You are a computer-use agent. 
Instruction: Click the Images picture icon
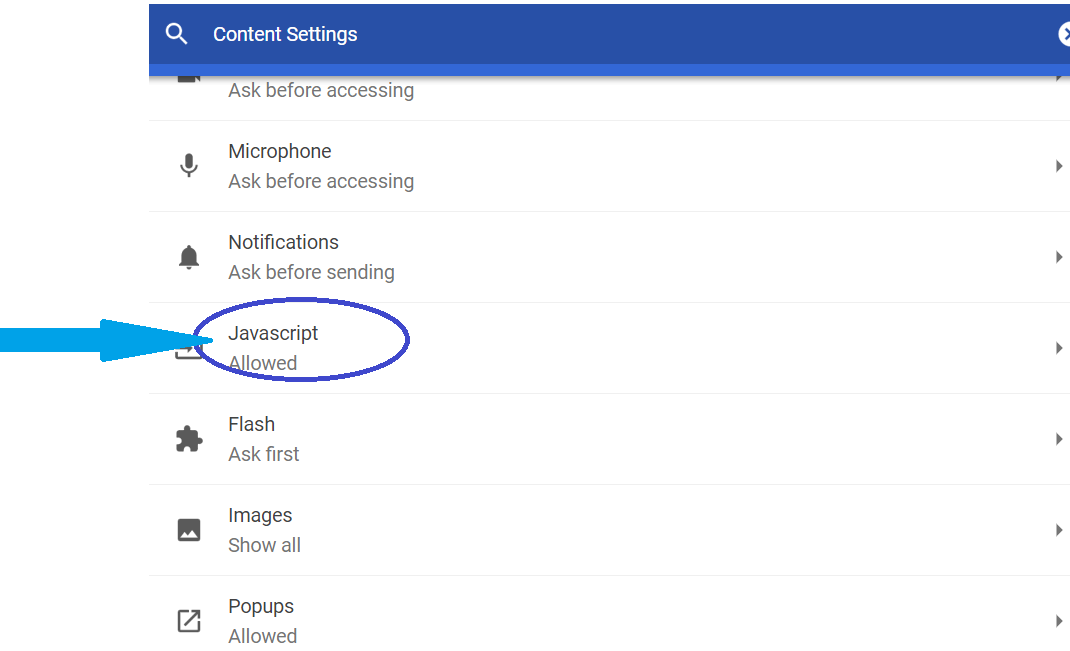189,530
